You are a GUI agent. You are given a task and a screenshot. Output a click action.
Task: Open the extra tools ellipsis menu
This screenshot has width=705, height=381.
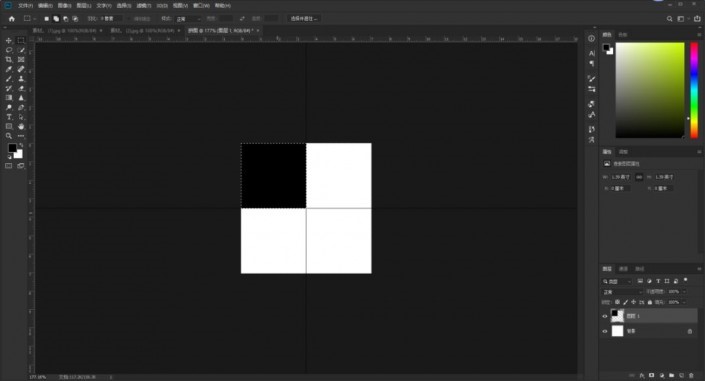[x=21, y=136]
